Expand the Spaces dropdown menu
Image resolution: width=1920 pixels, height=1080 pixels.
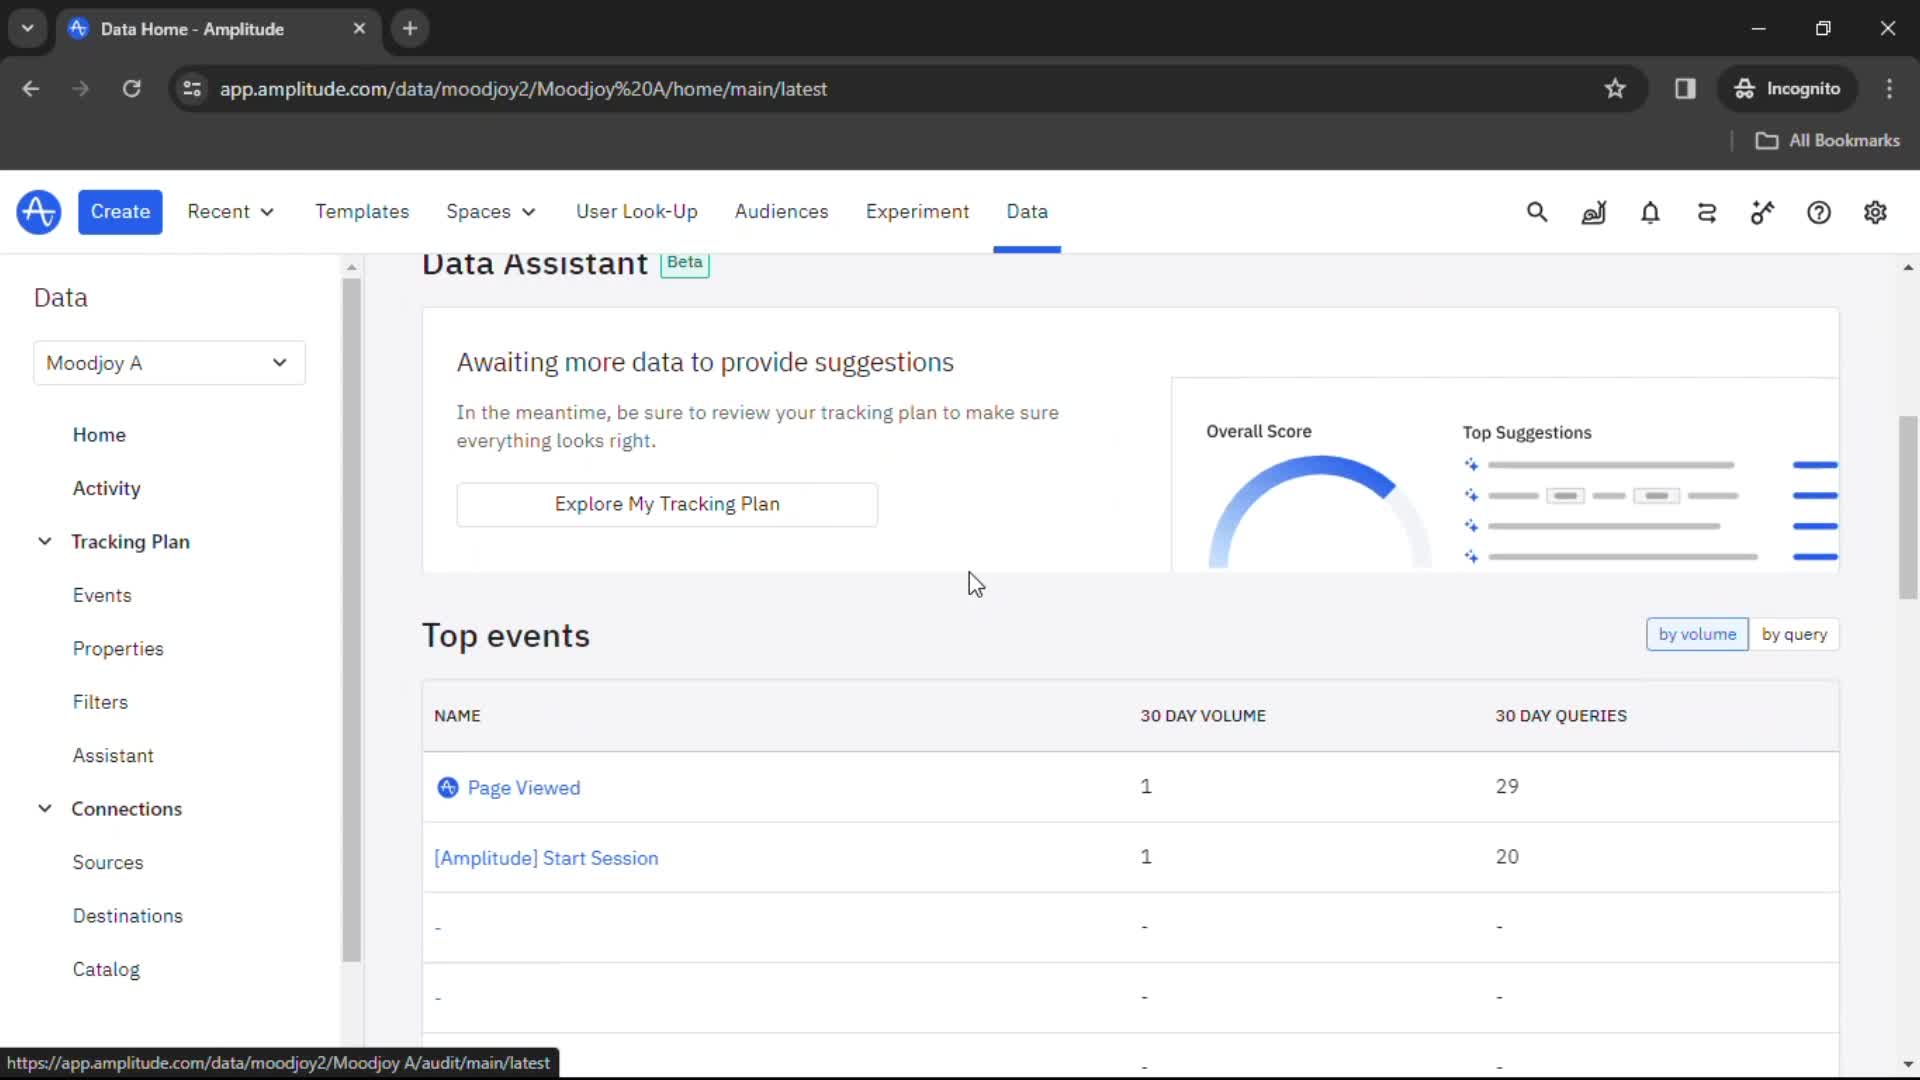point(491,212)
